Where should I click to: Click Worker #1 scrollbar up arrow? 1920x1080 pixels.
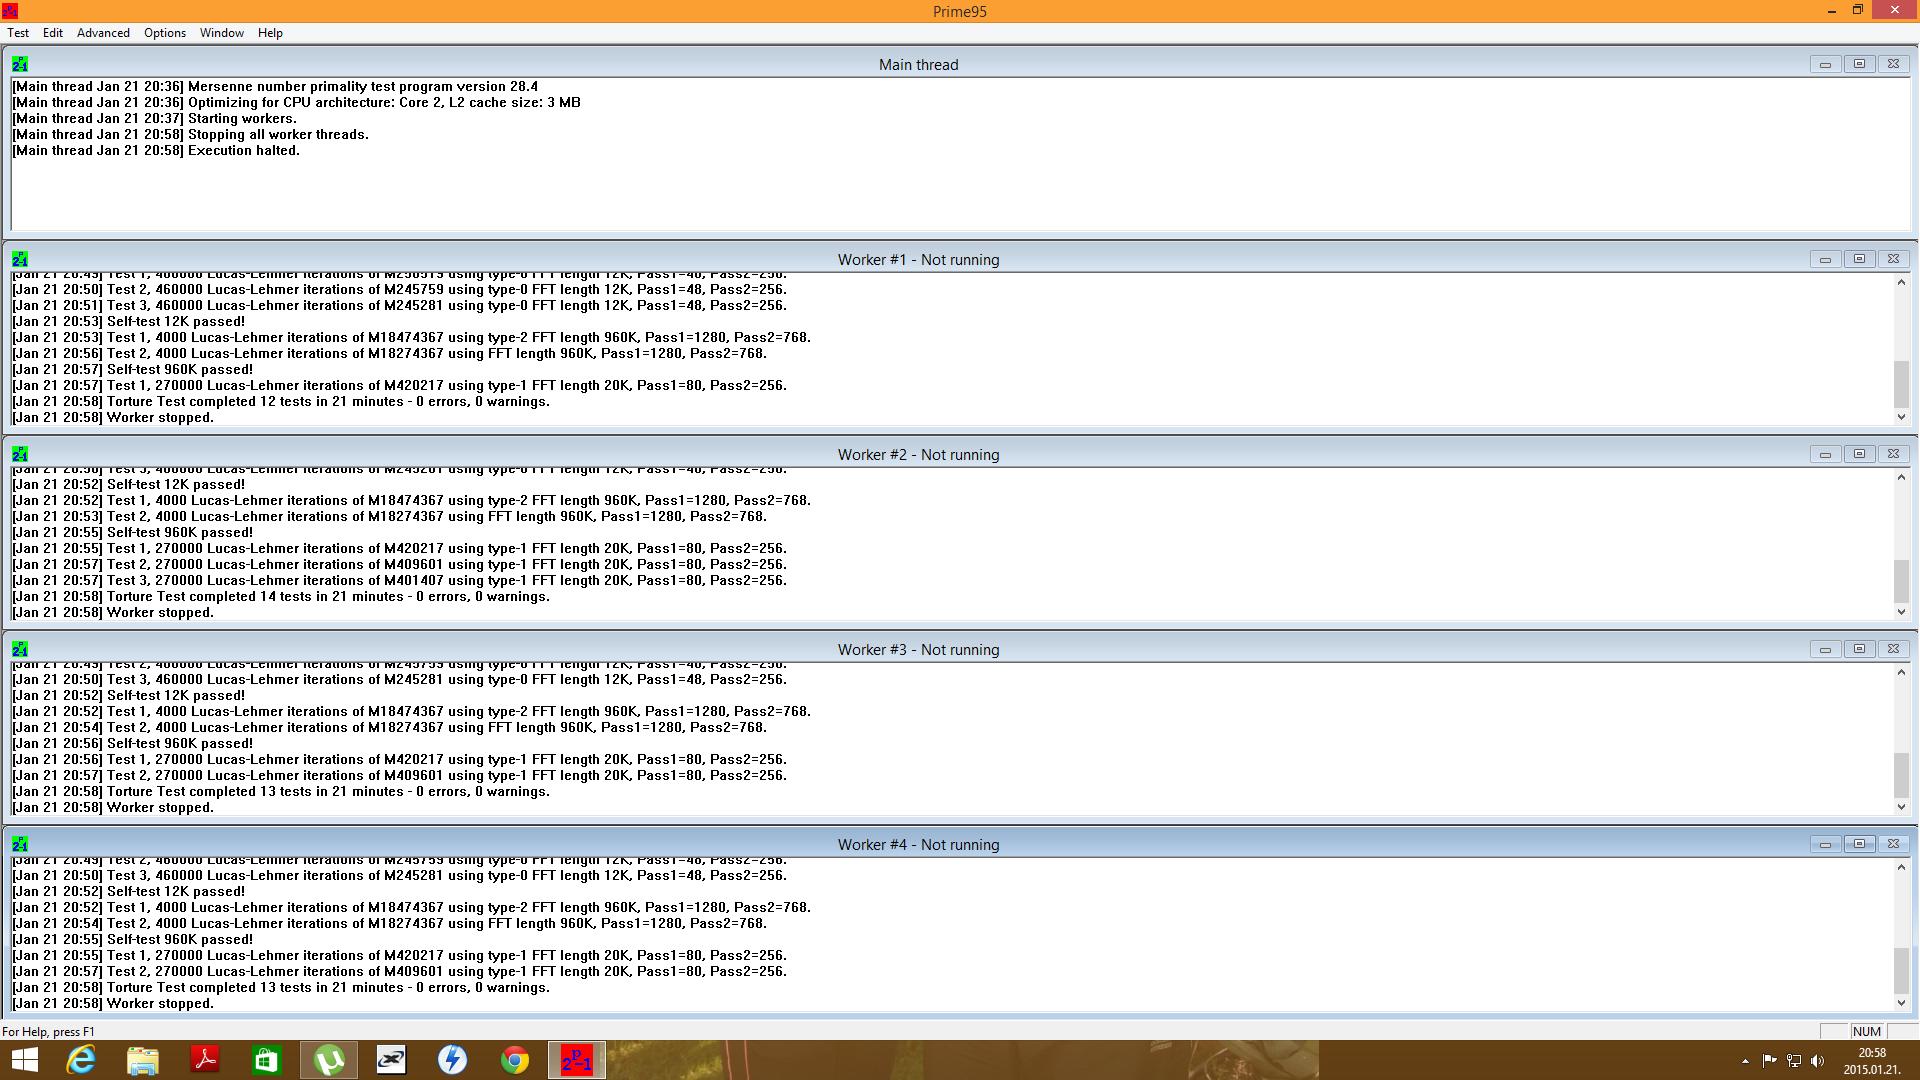tap(1901, 282)
